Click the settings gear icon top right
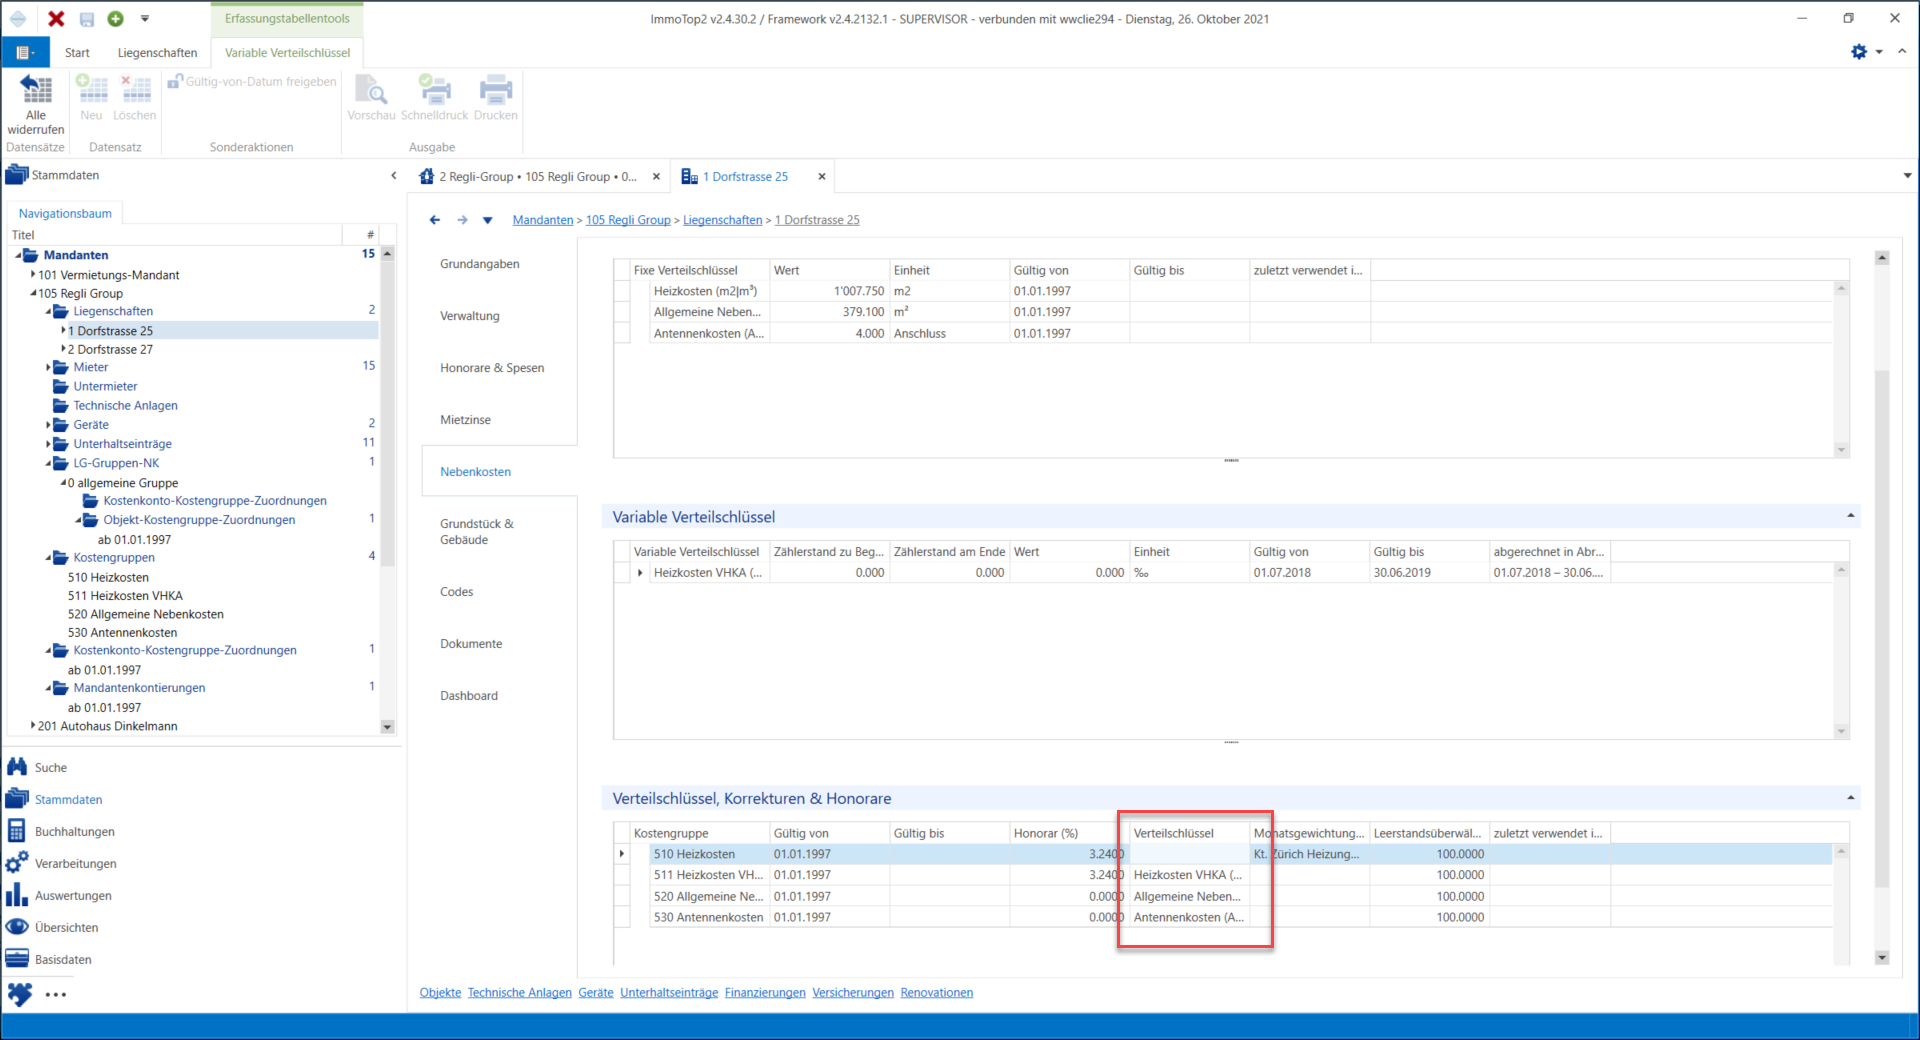1920x1040 pixels. point(1858,52)
